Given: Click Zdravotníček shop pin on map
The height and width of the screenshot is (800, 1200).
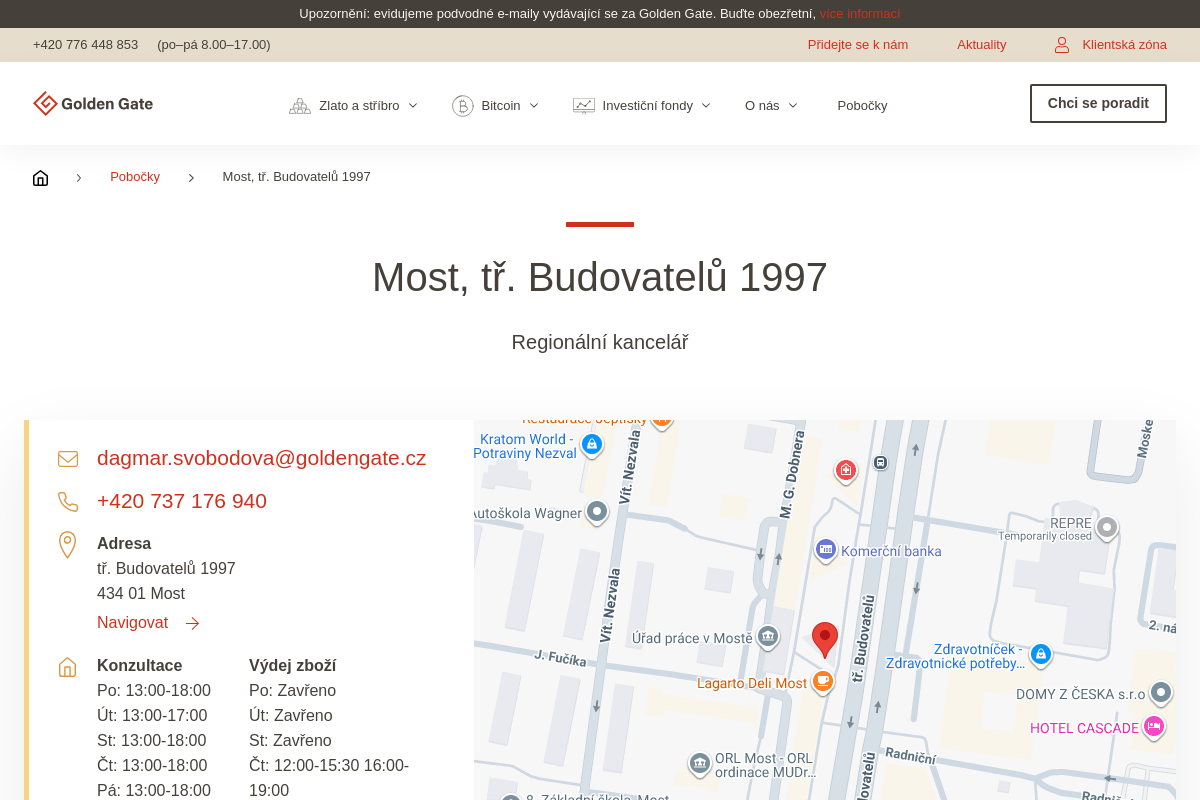Looking at the screenshot, I should tap(1041, 655).
